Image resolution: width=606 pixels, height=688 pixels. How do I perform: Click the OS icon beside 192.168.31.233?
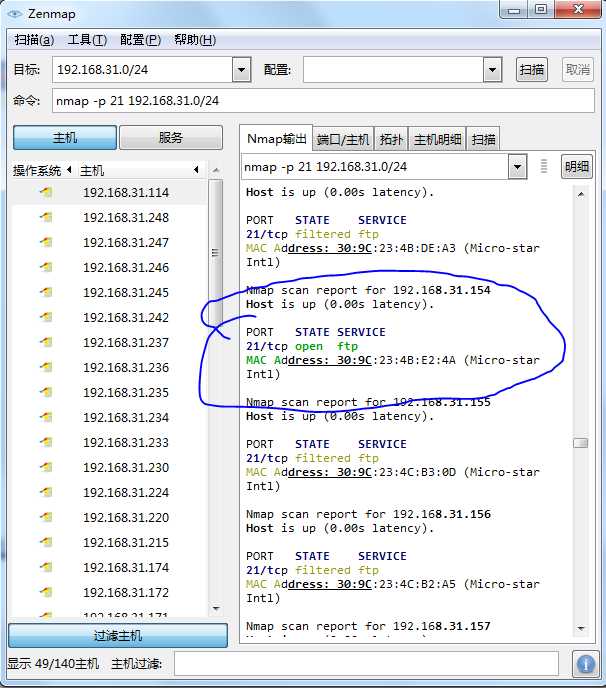tap(47, 442)
